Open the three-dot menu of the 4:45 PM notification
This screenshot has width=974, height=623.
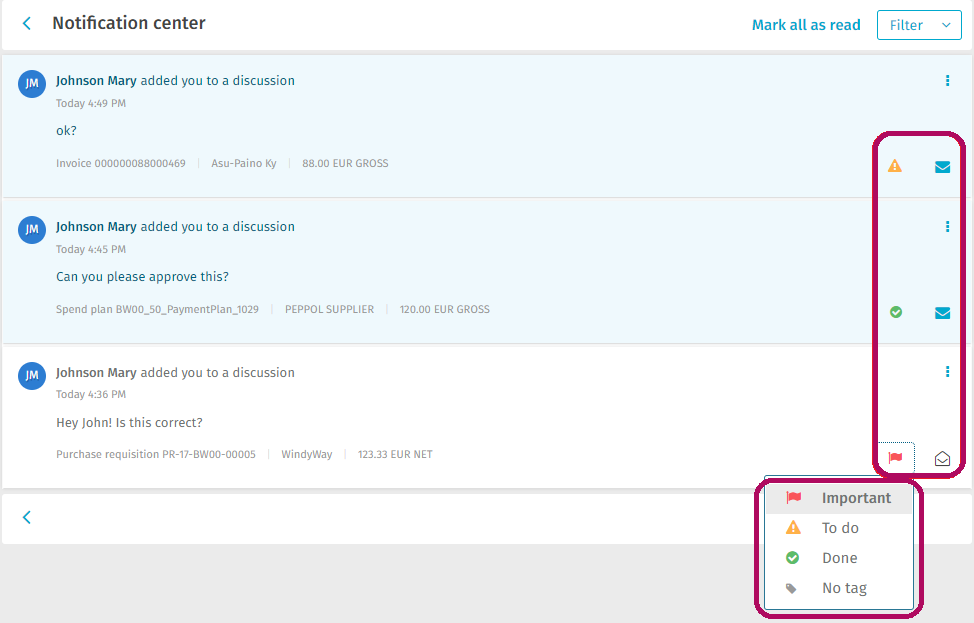[x=947, y=227]
